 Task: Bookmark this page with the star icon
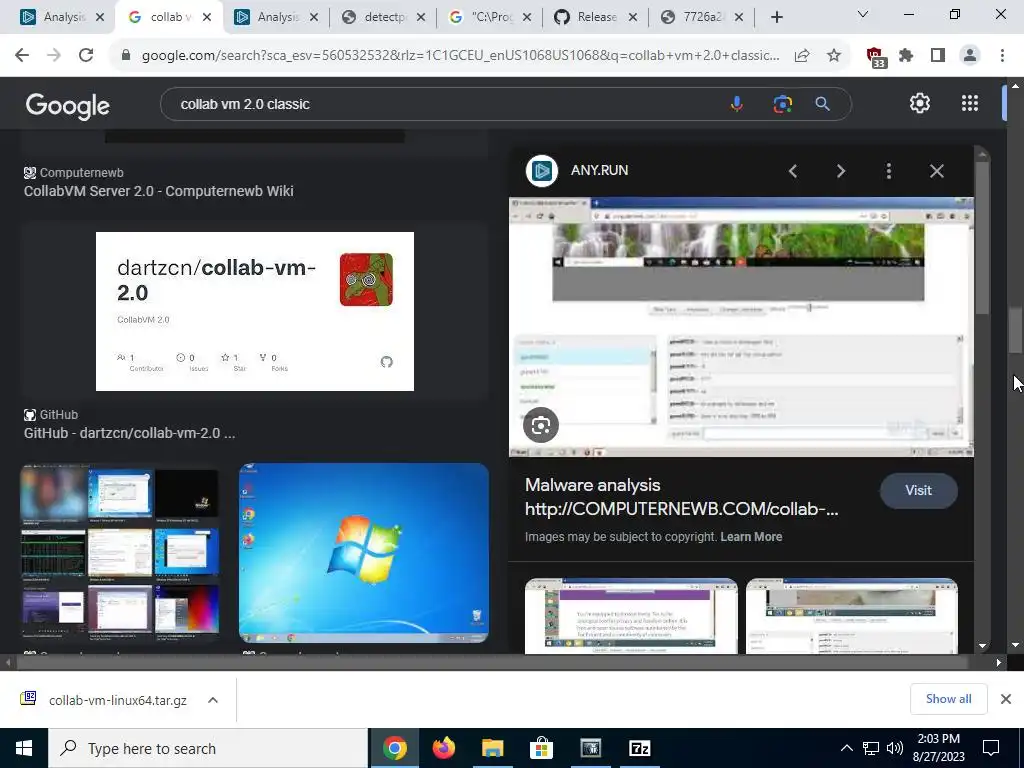[x=834, y=56]
